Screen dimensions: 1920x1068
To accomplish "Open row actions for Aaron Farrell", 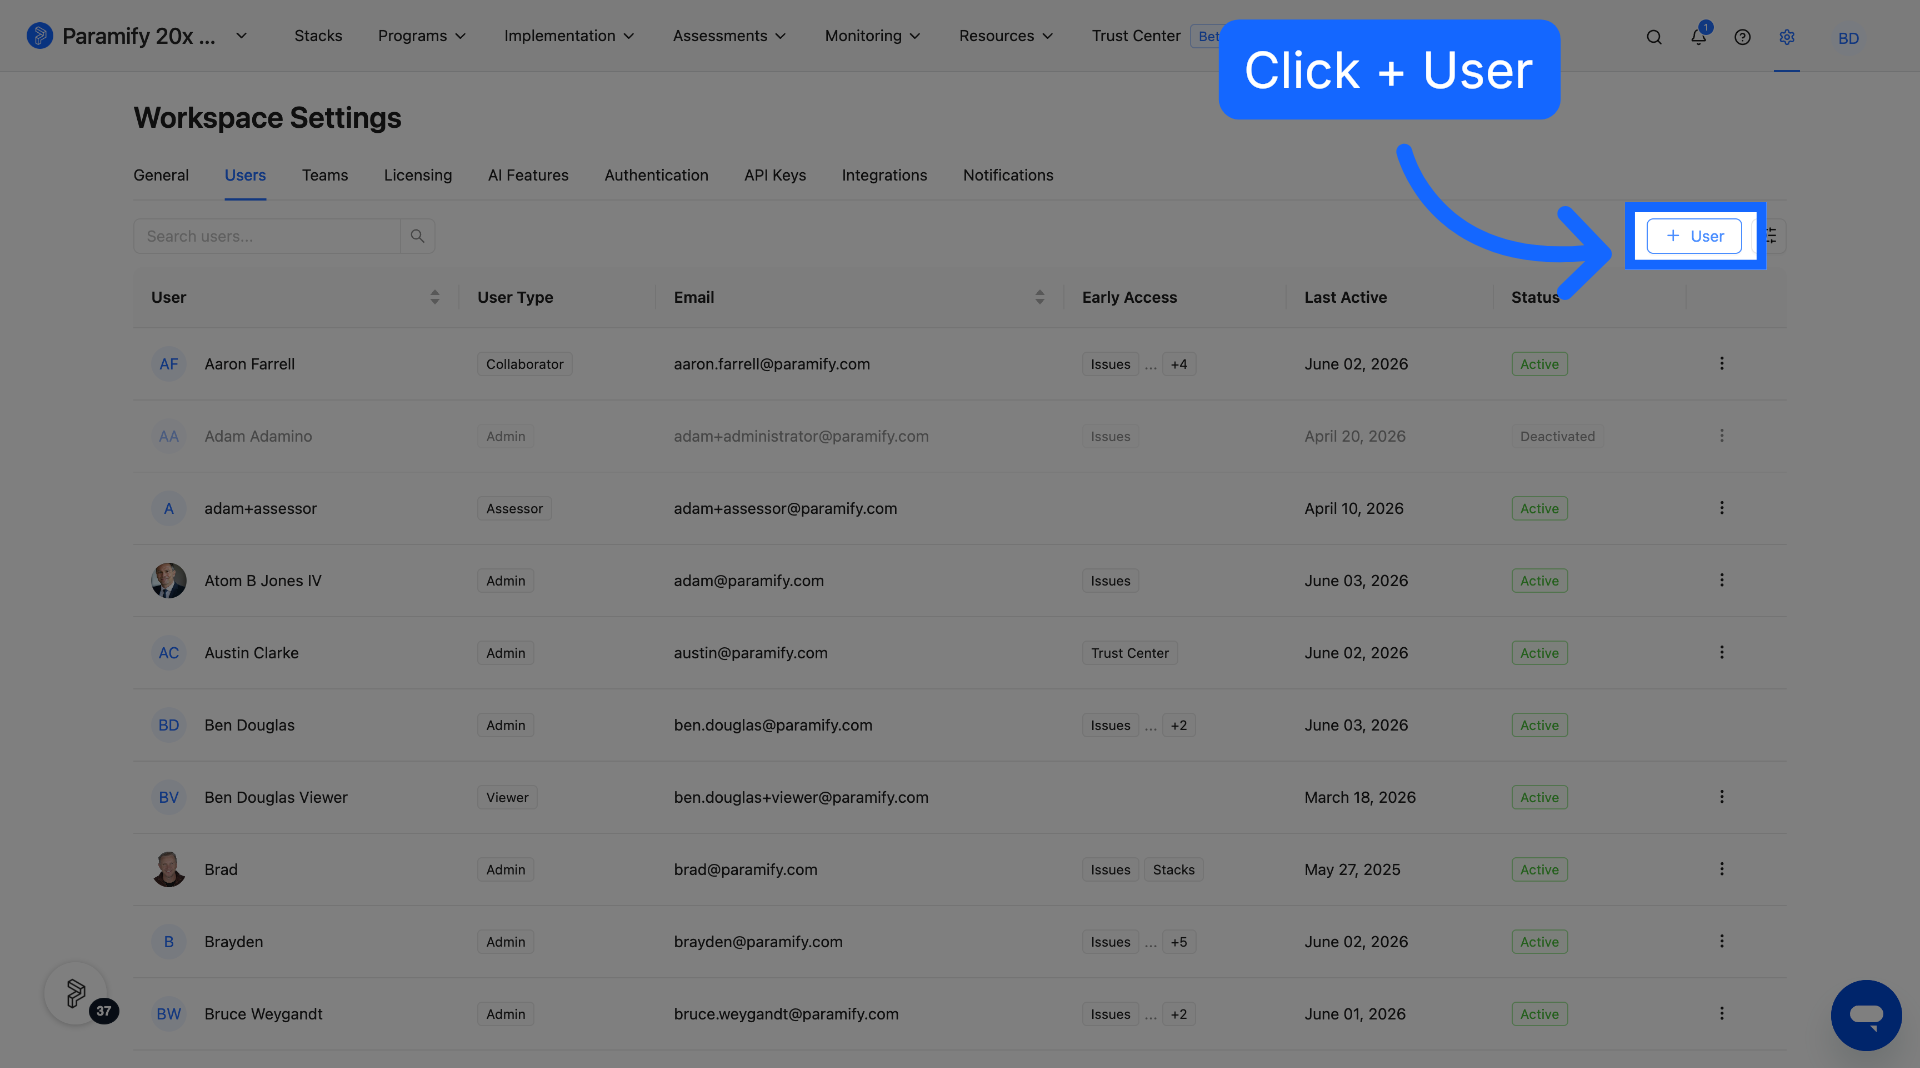I will tap(1721, 364).
